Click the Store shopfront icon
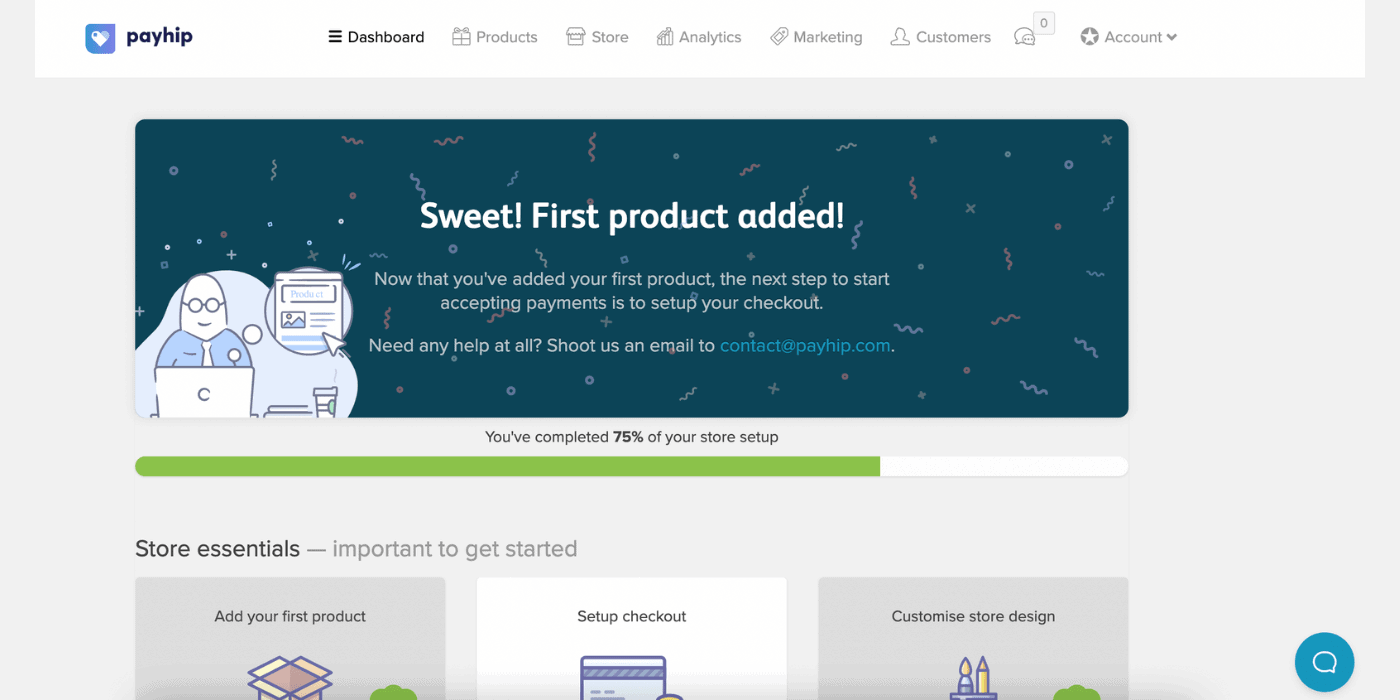This screenshot has width=1400, height=700. coord(575,37)
